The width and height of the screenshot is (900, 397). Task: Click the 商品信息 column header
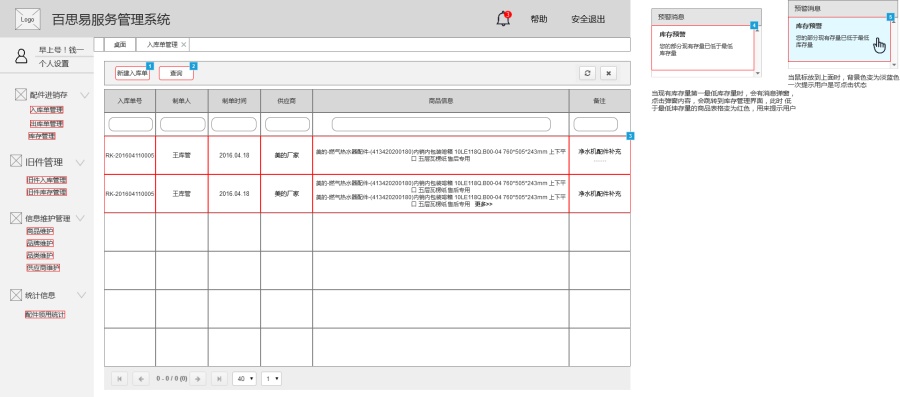coord(441,101)
